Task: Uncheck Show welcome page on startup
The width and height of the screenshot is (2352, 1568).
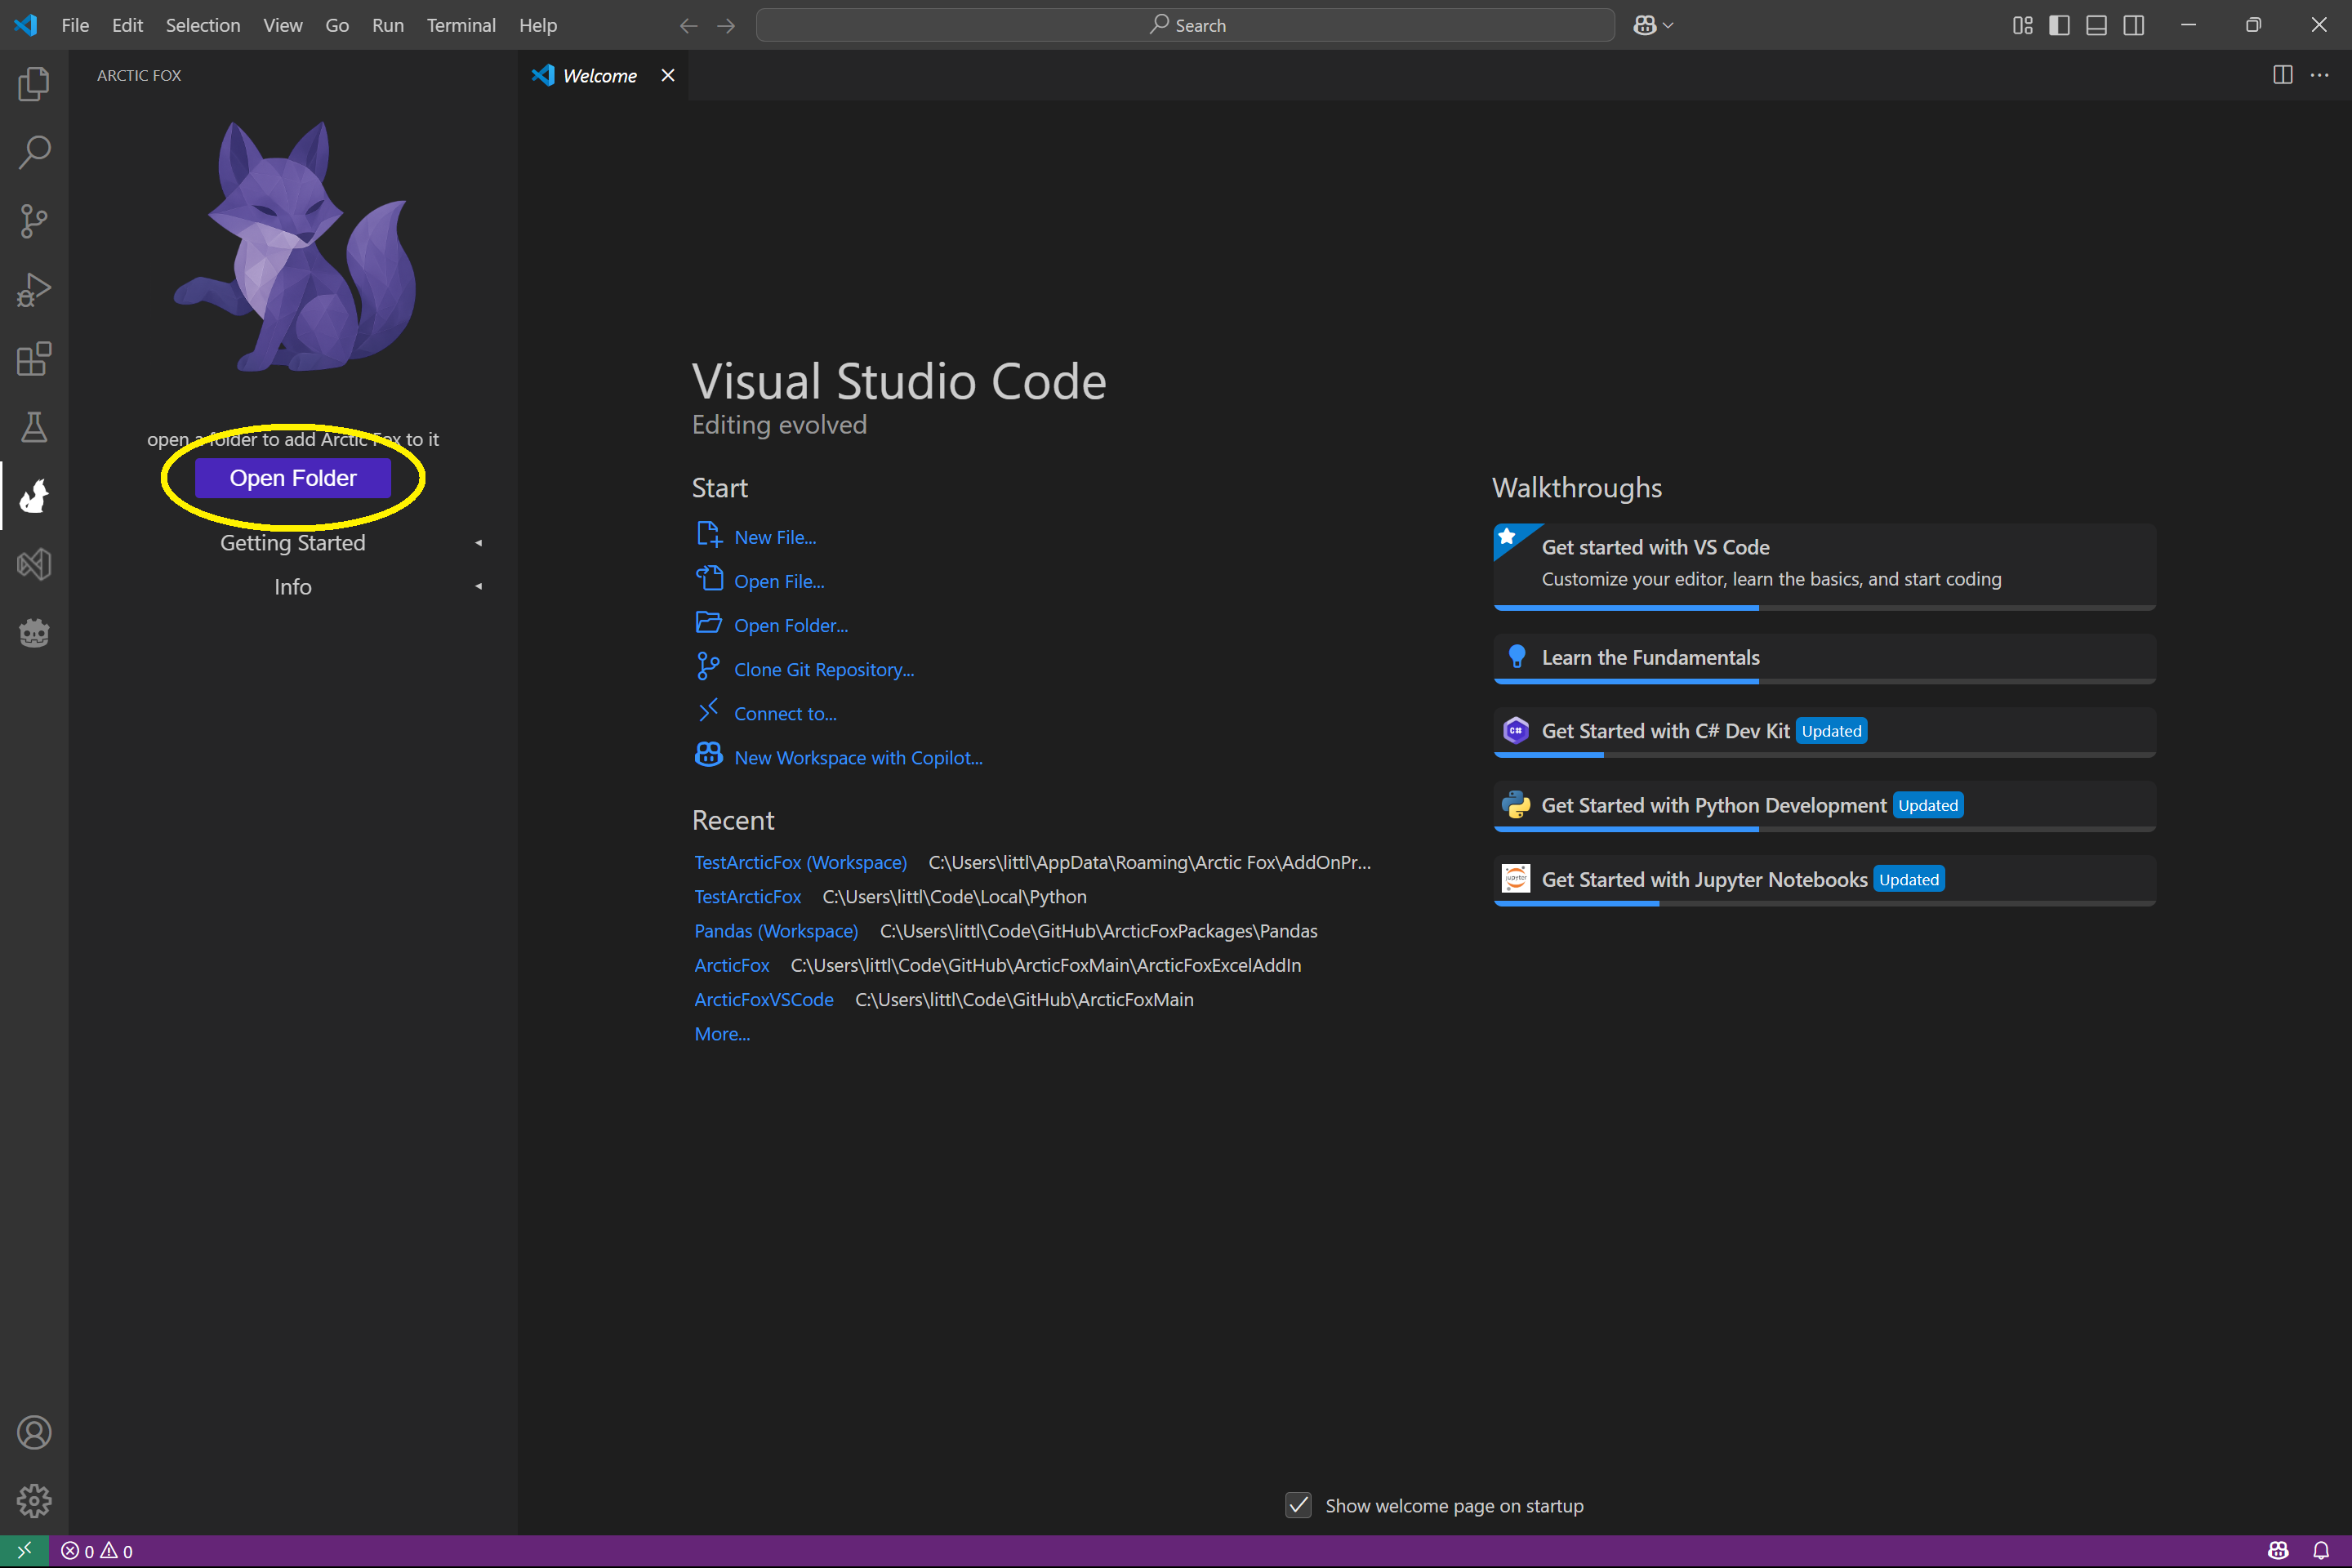Action: [x=1298, y=1505]
